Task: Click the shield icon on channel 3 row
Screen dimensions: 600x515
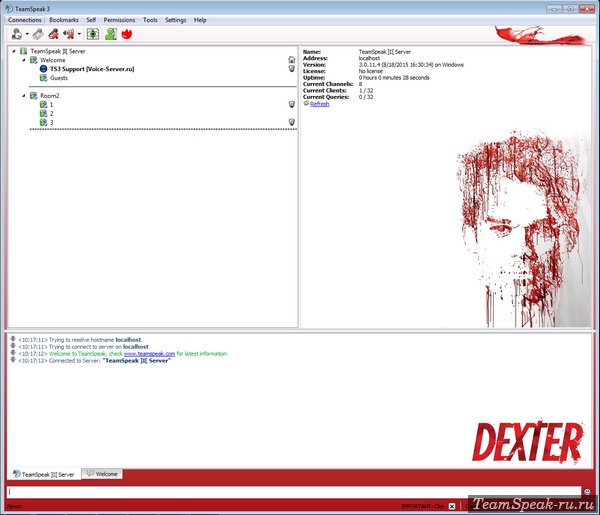Action: [292, 122]
